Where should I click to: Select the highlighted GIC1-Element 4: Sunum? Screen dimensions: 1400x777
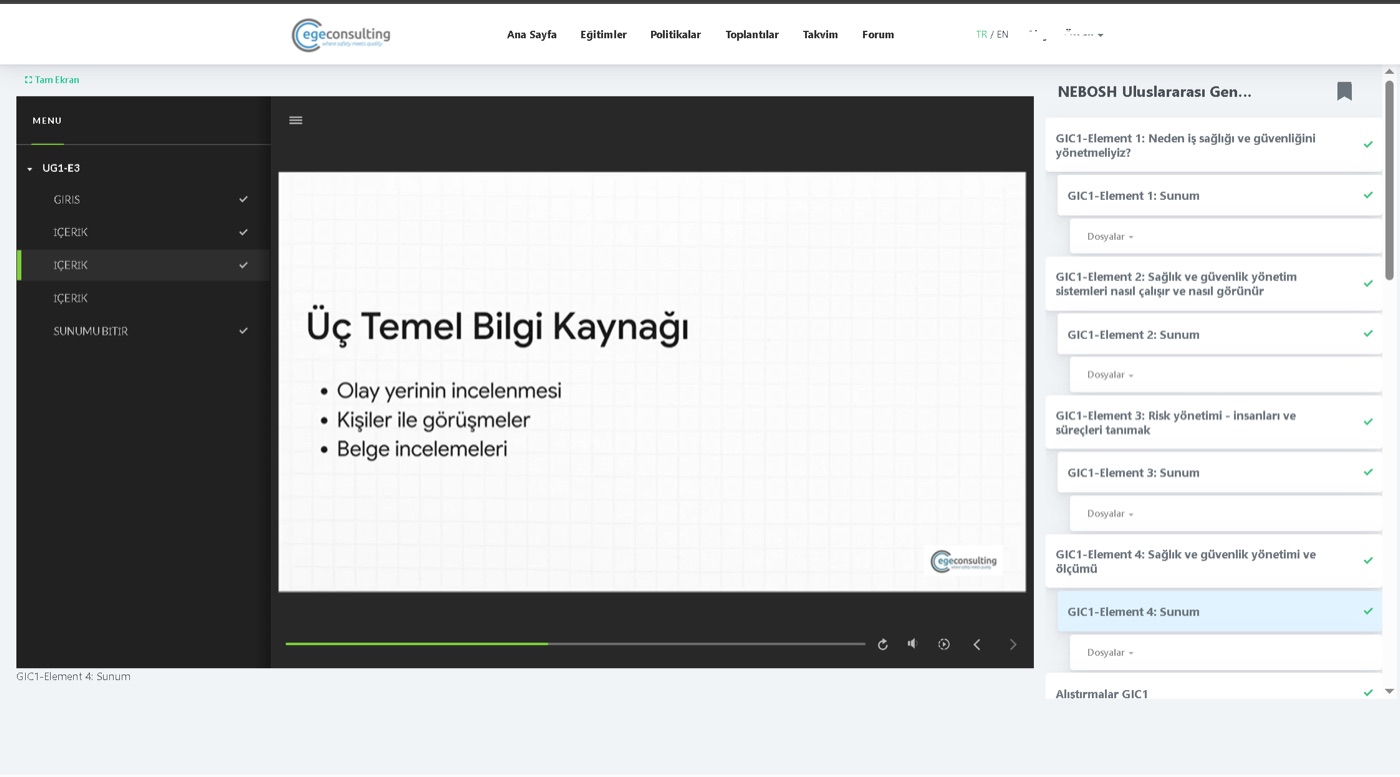pos(1219,612)
